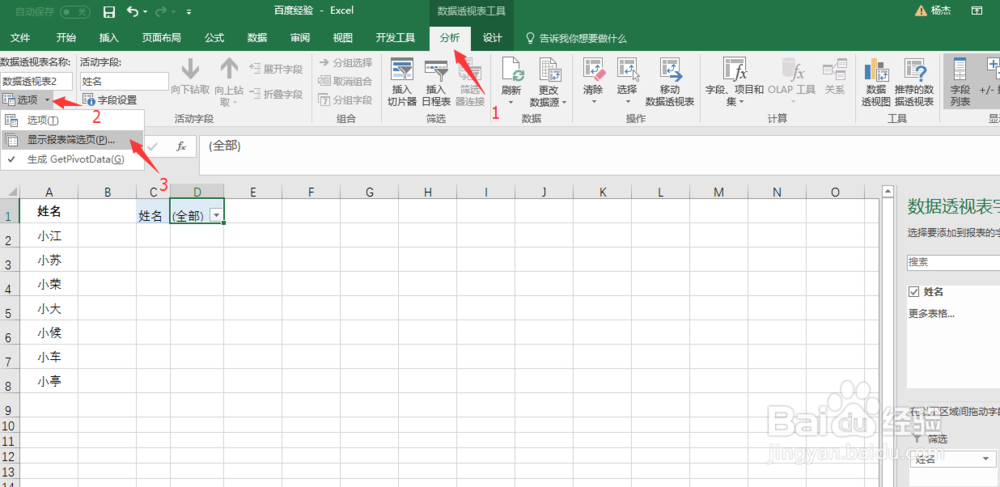Undo the last action
This screenshot has height=487, width=1000.
tap(133, 11)
